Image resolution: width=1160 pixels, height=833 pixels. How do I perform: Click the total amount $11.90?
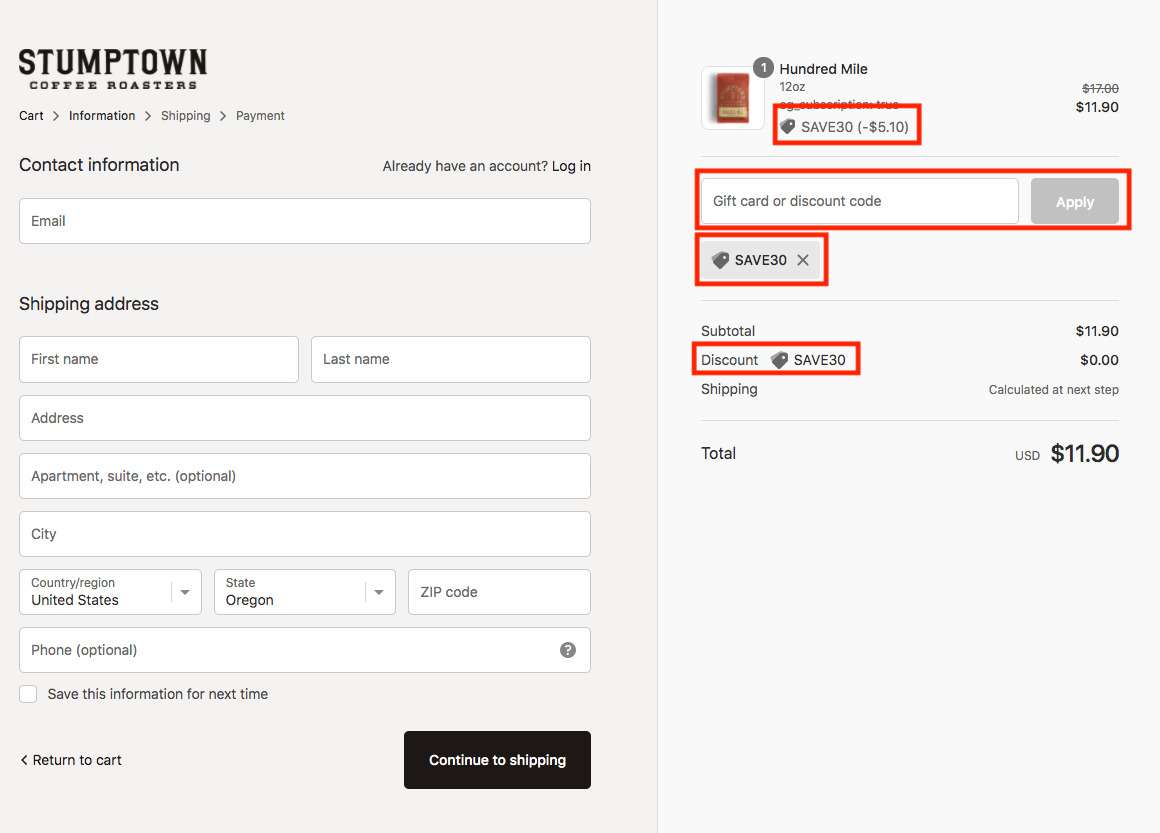tap(1085, 453)
